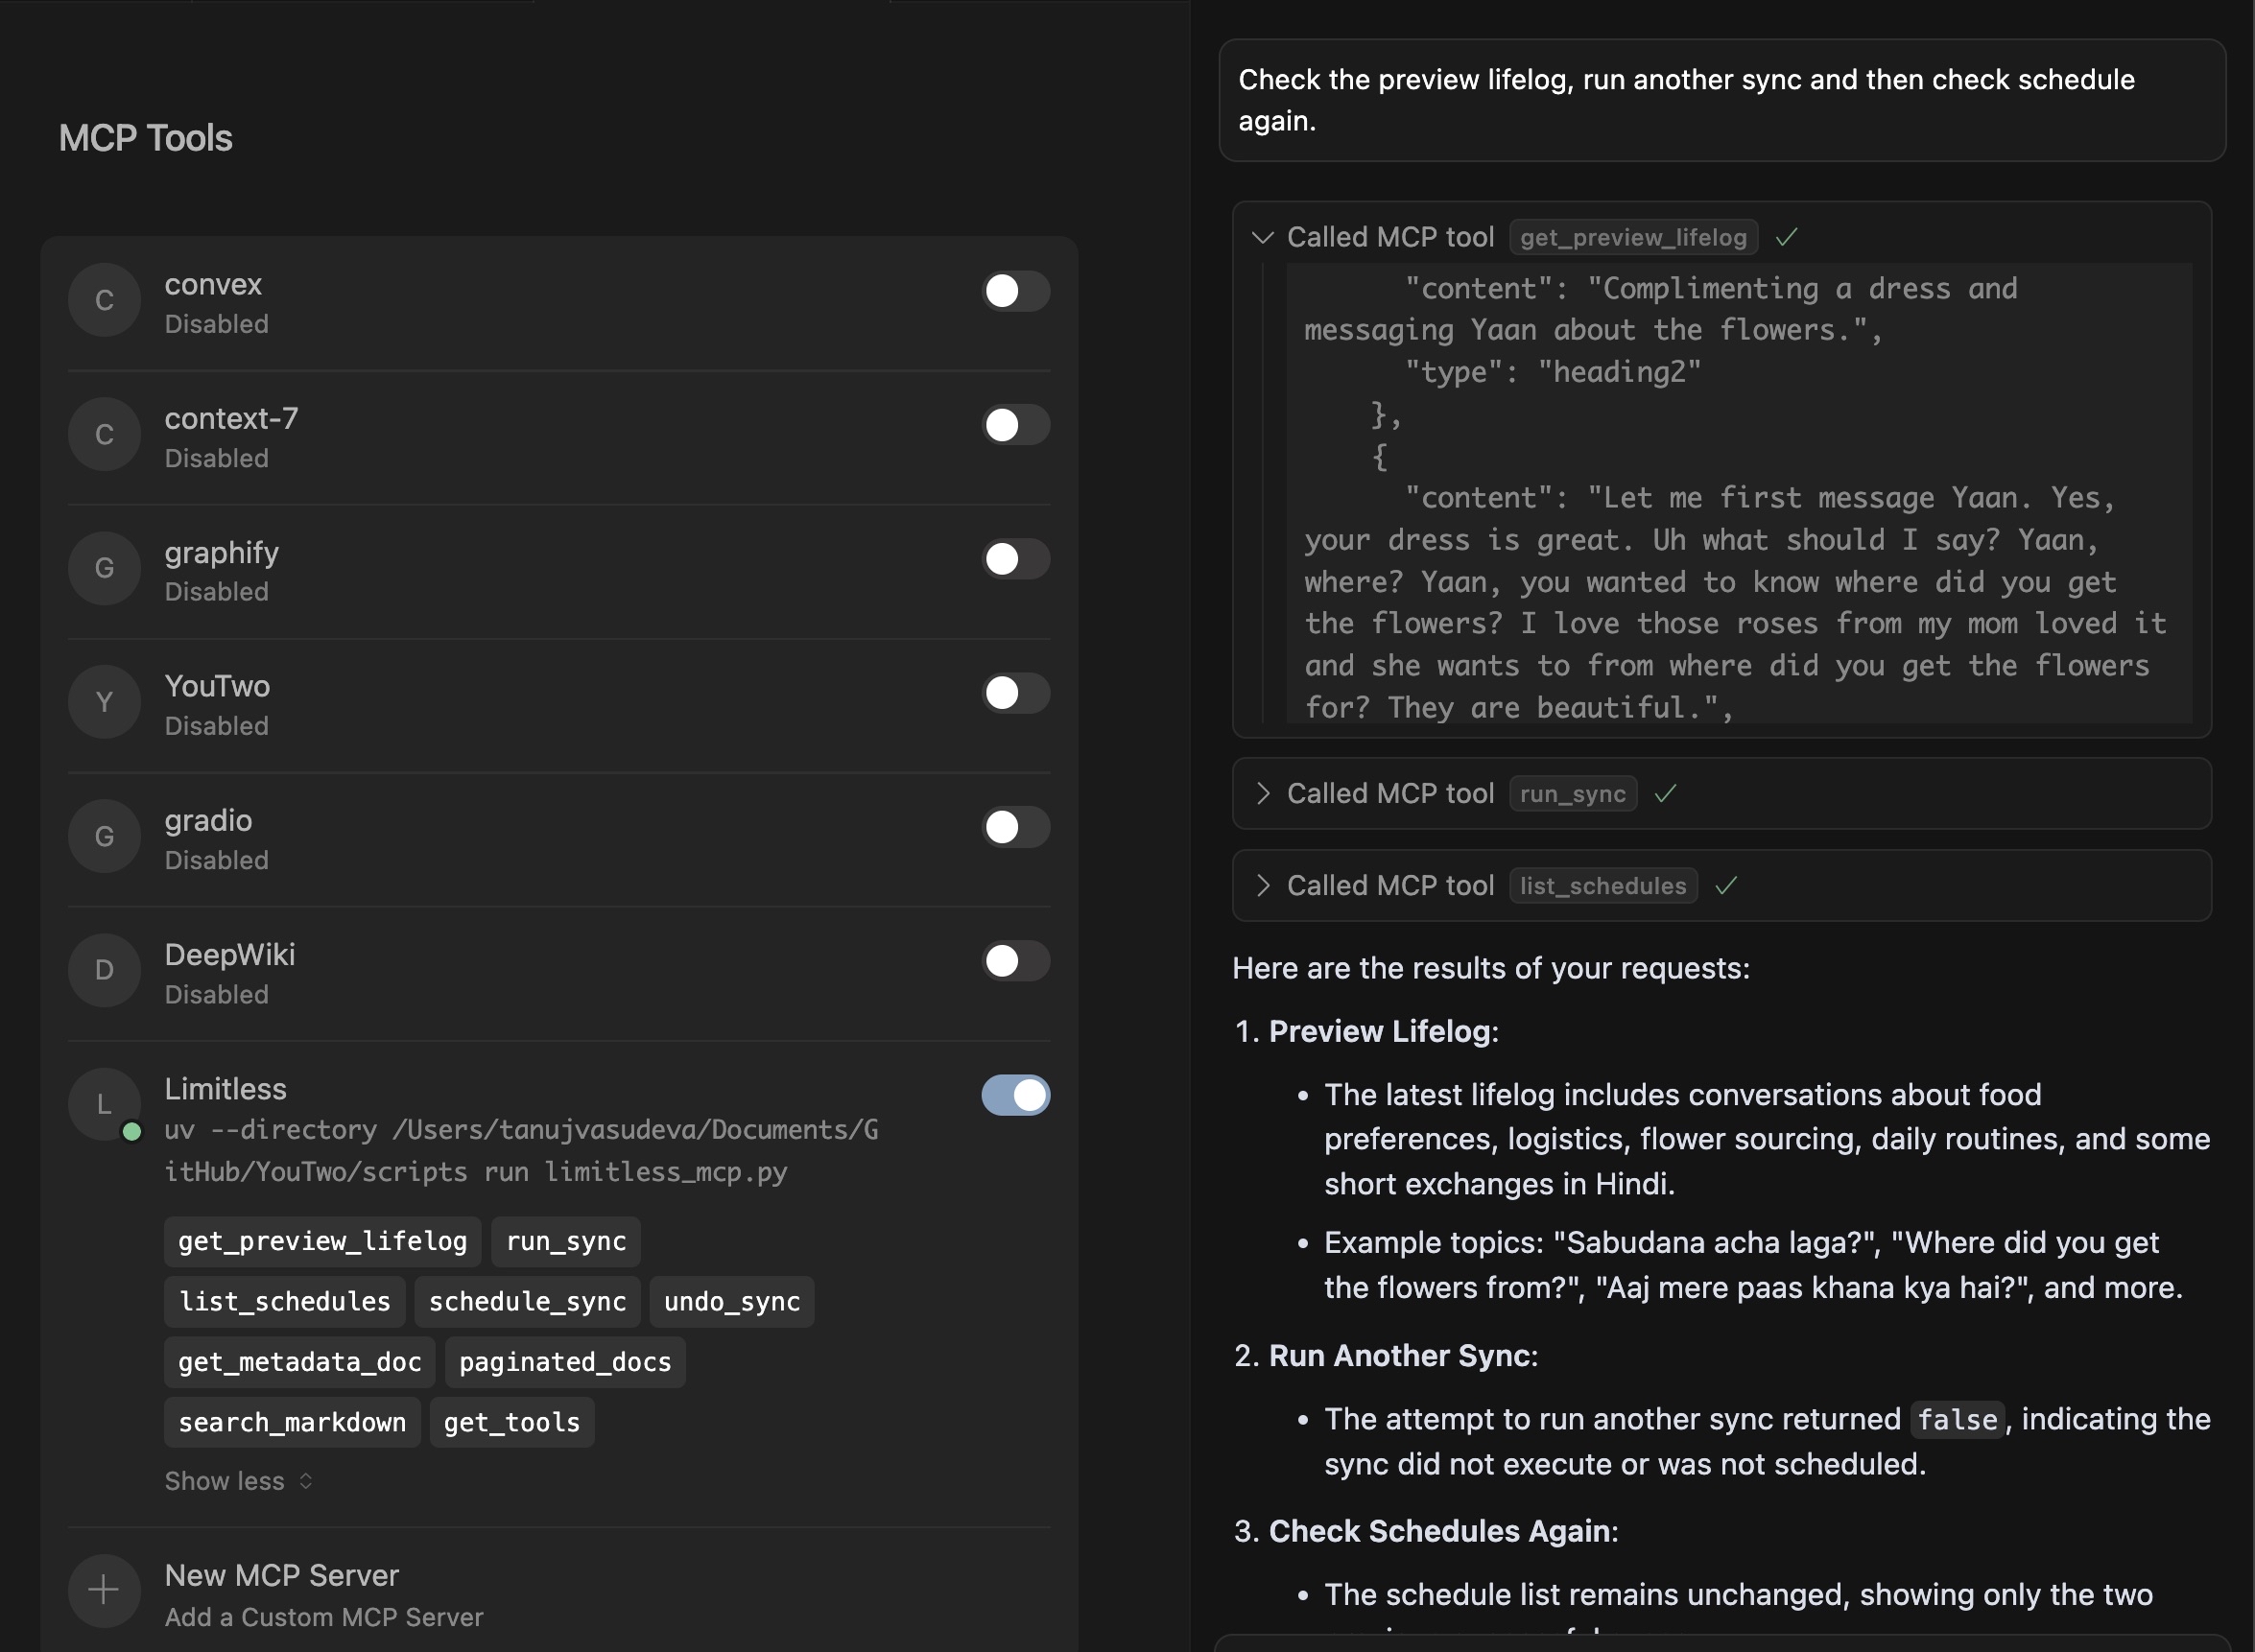This screenshot has width=2255, height=1652.
Task: Click the green checkmark beside run_sync call
Action: [1665, 793]
